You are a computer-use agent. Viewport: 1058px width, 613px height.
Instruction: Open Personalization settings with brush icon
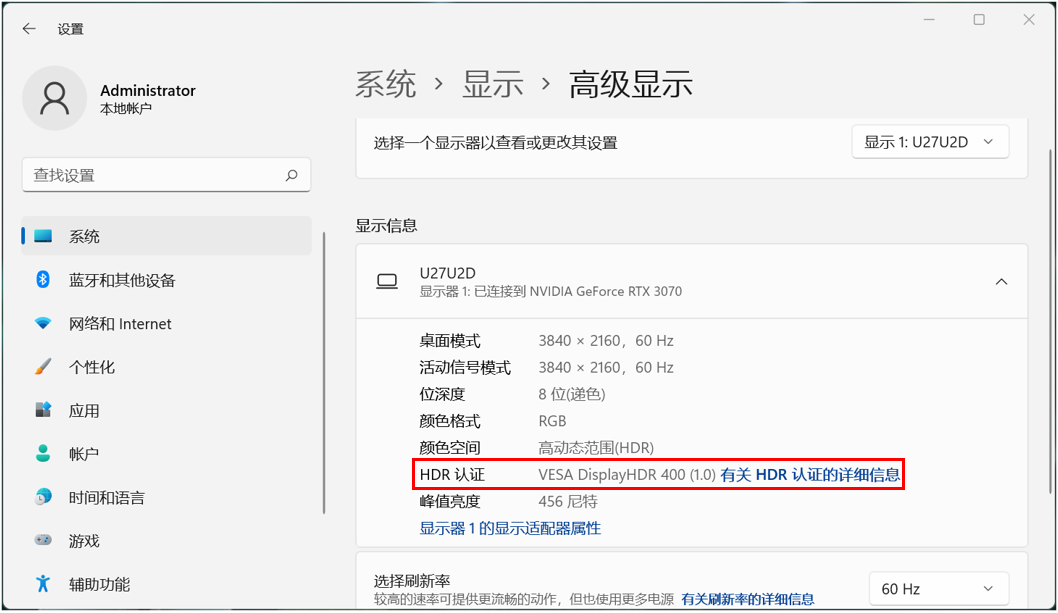coord(92,367)
